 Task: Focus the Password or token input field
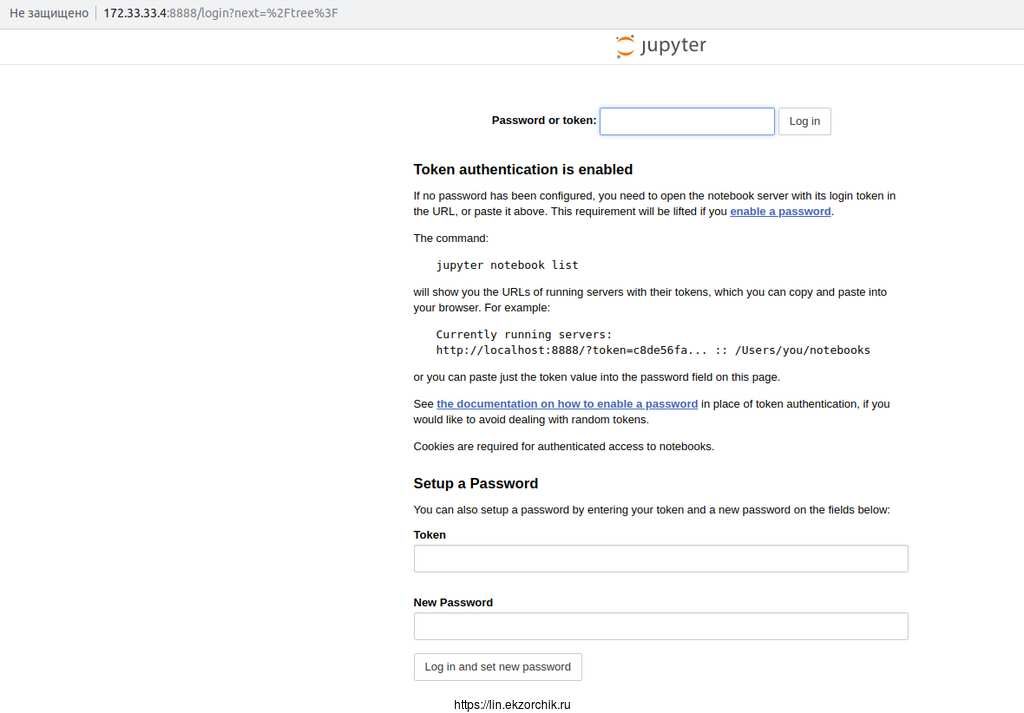[687, 121]
